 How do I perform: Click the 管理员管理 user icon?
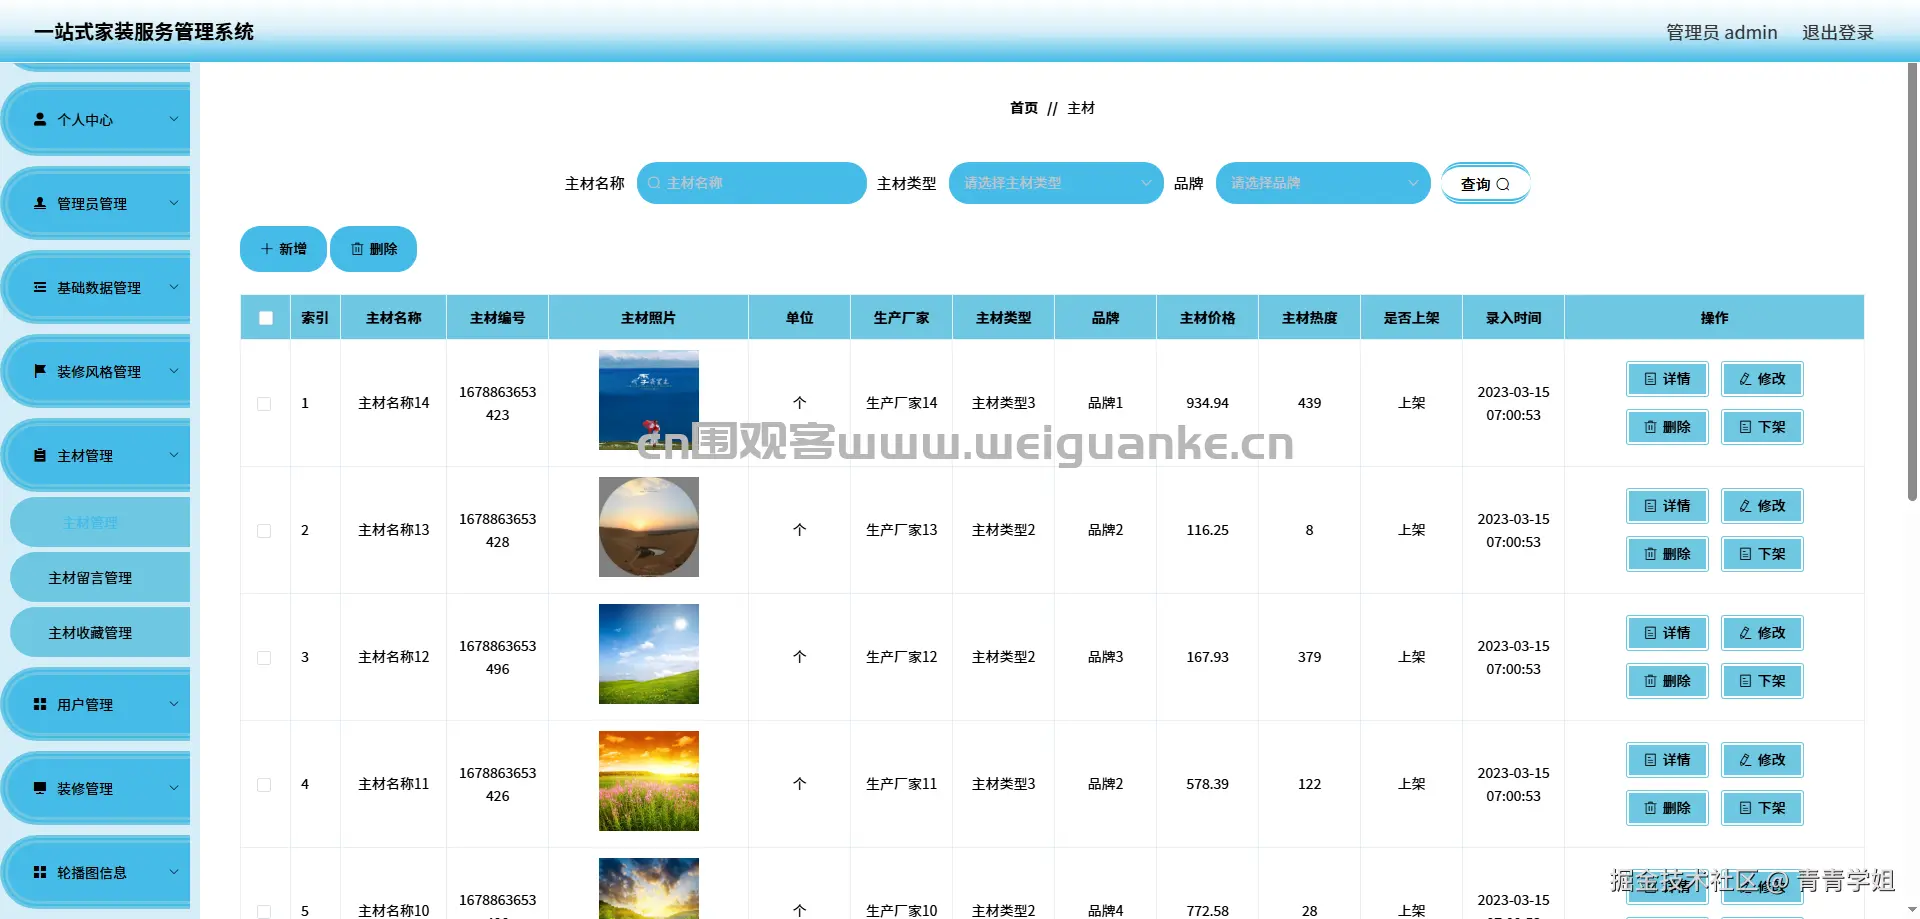pos(40,203)
